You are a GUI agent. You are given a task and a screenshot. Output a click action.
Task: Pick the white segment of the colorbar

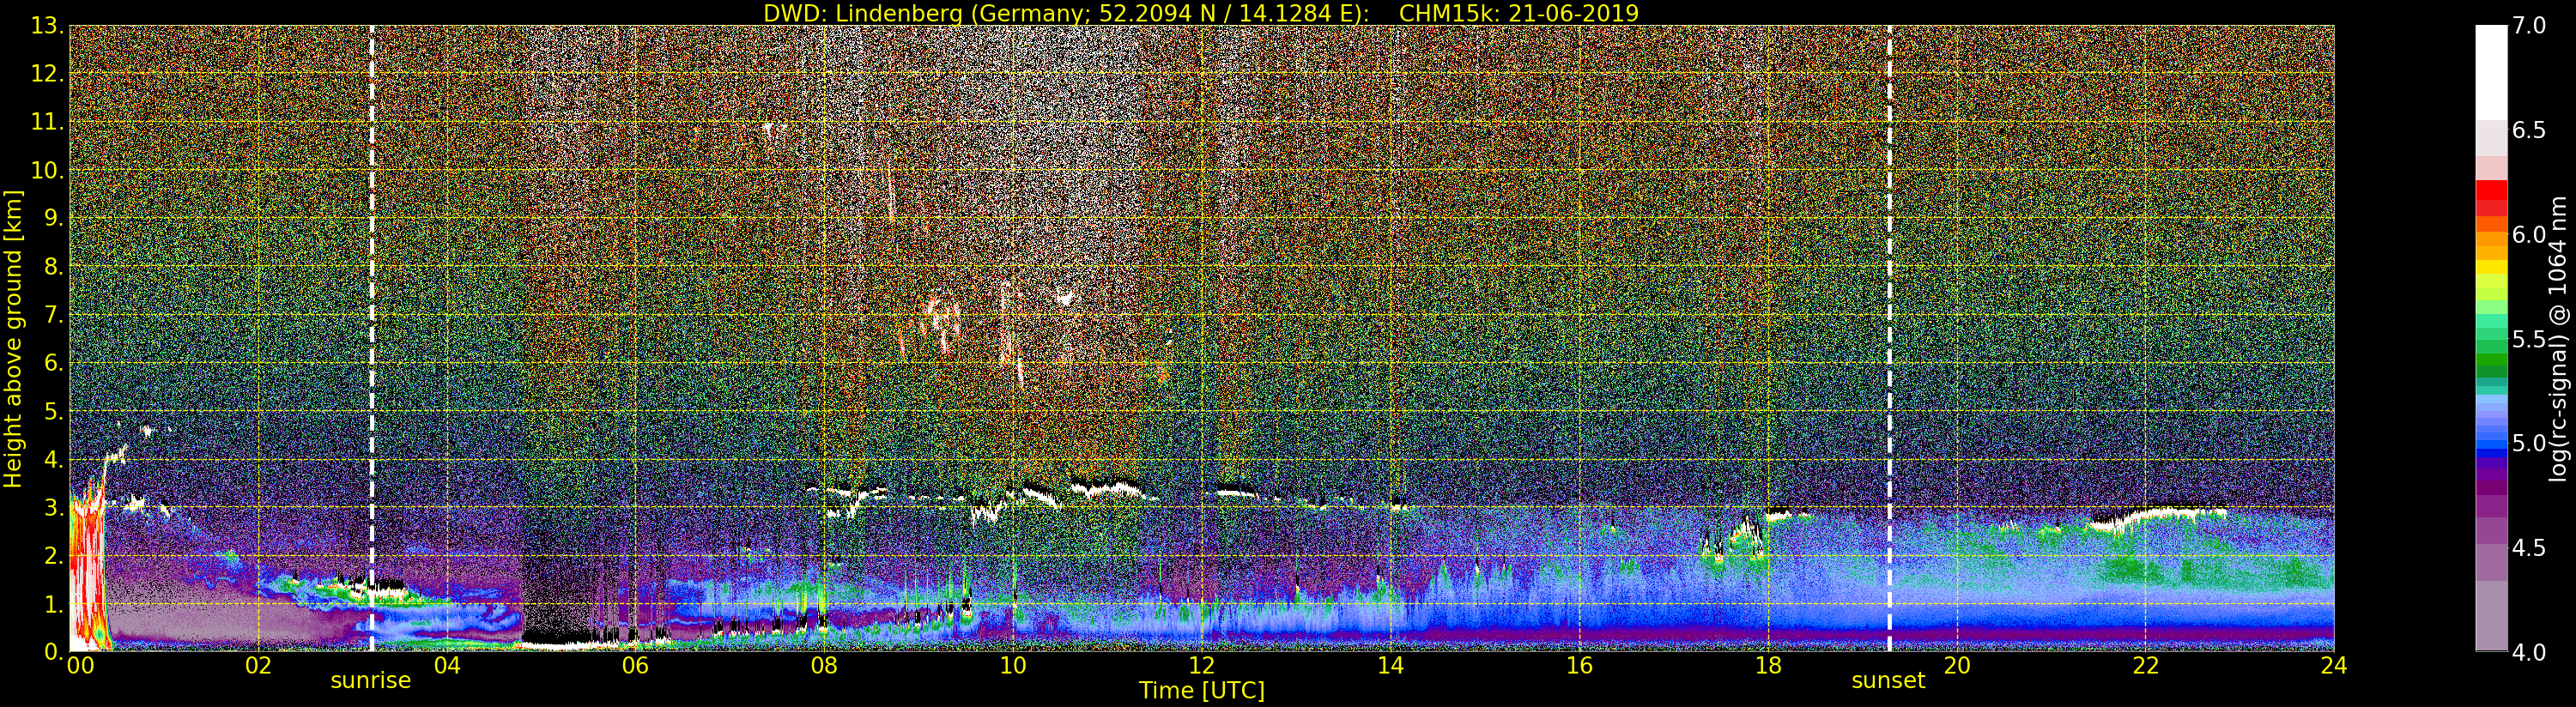[x=2491, y=72]
